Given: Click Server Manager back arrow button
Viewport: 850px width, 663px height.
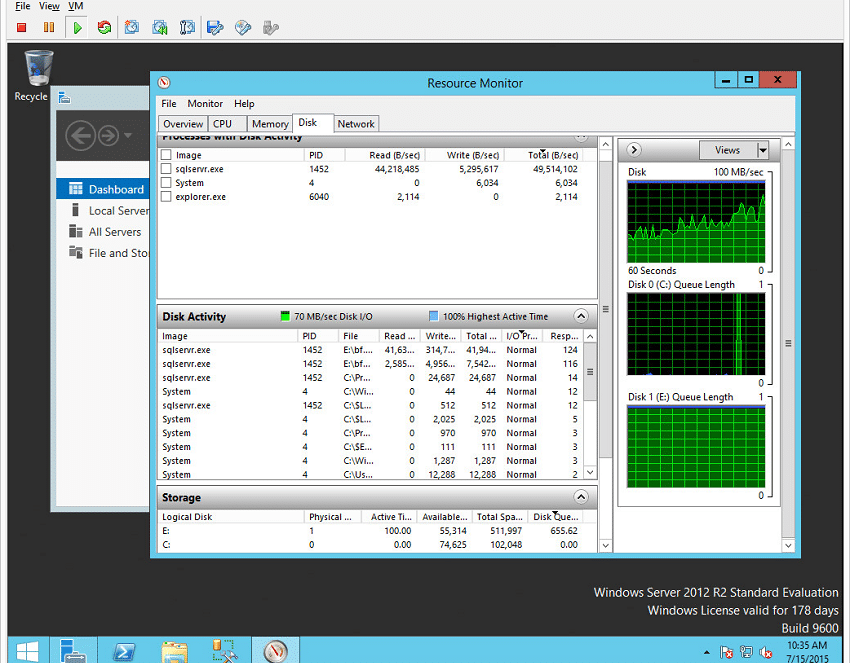Looking at the screenshot, I should 81,135.
